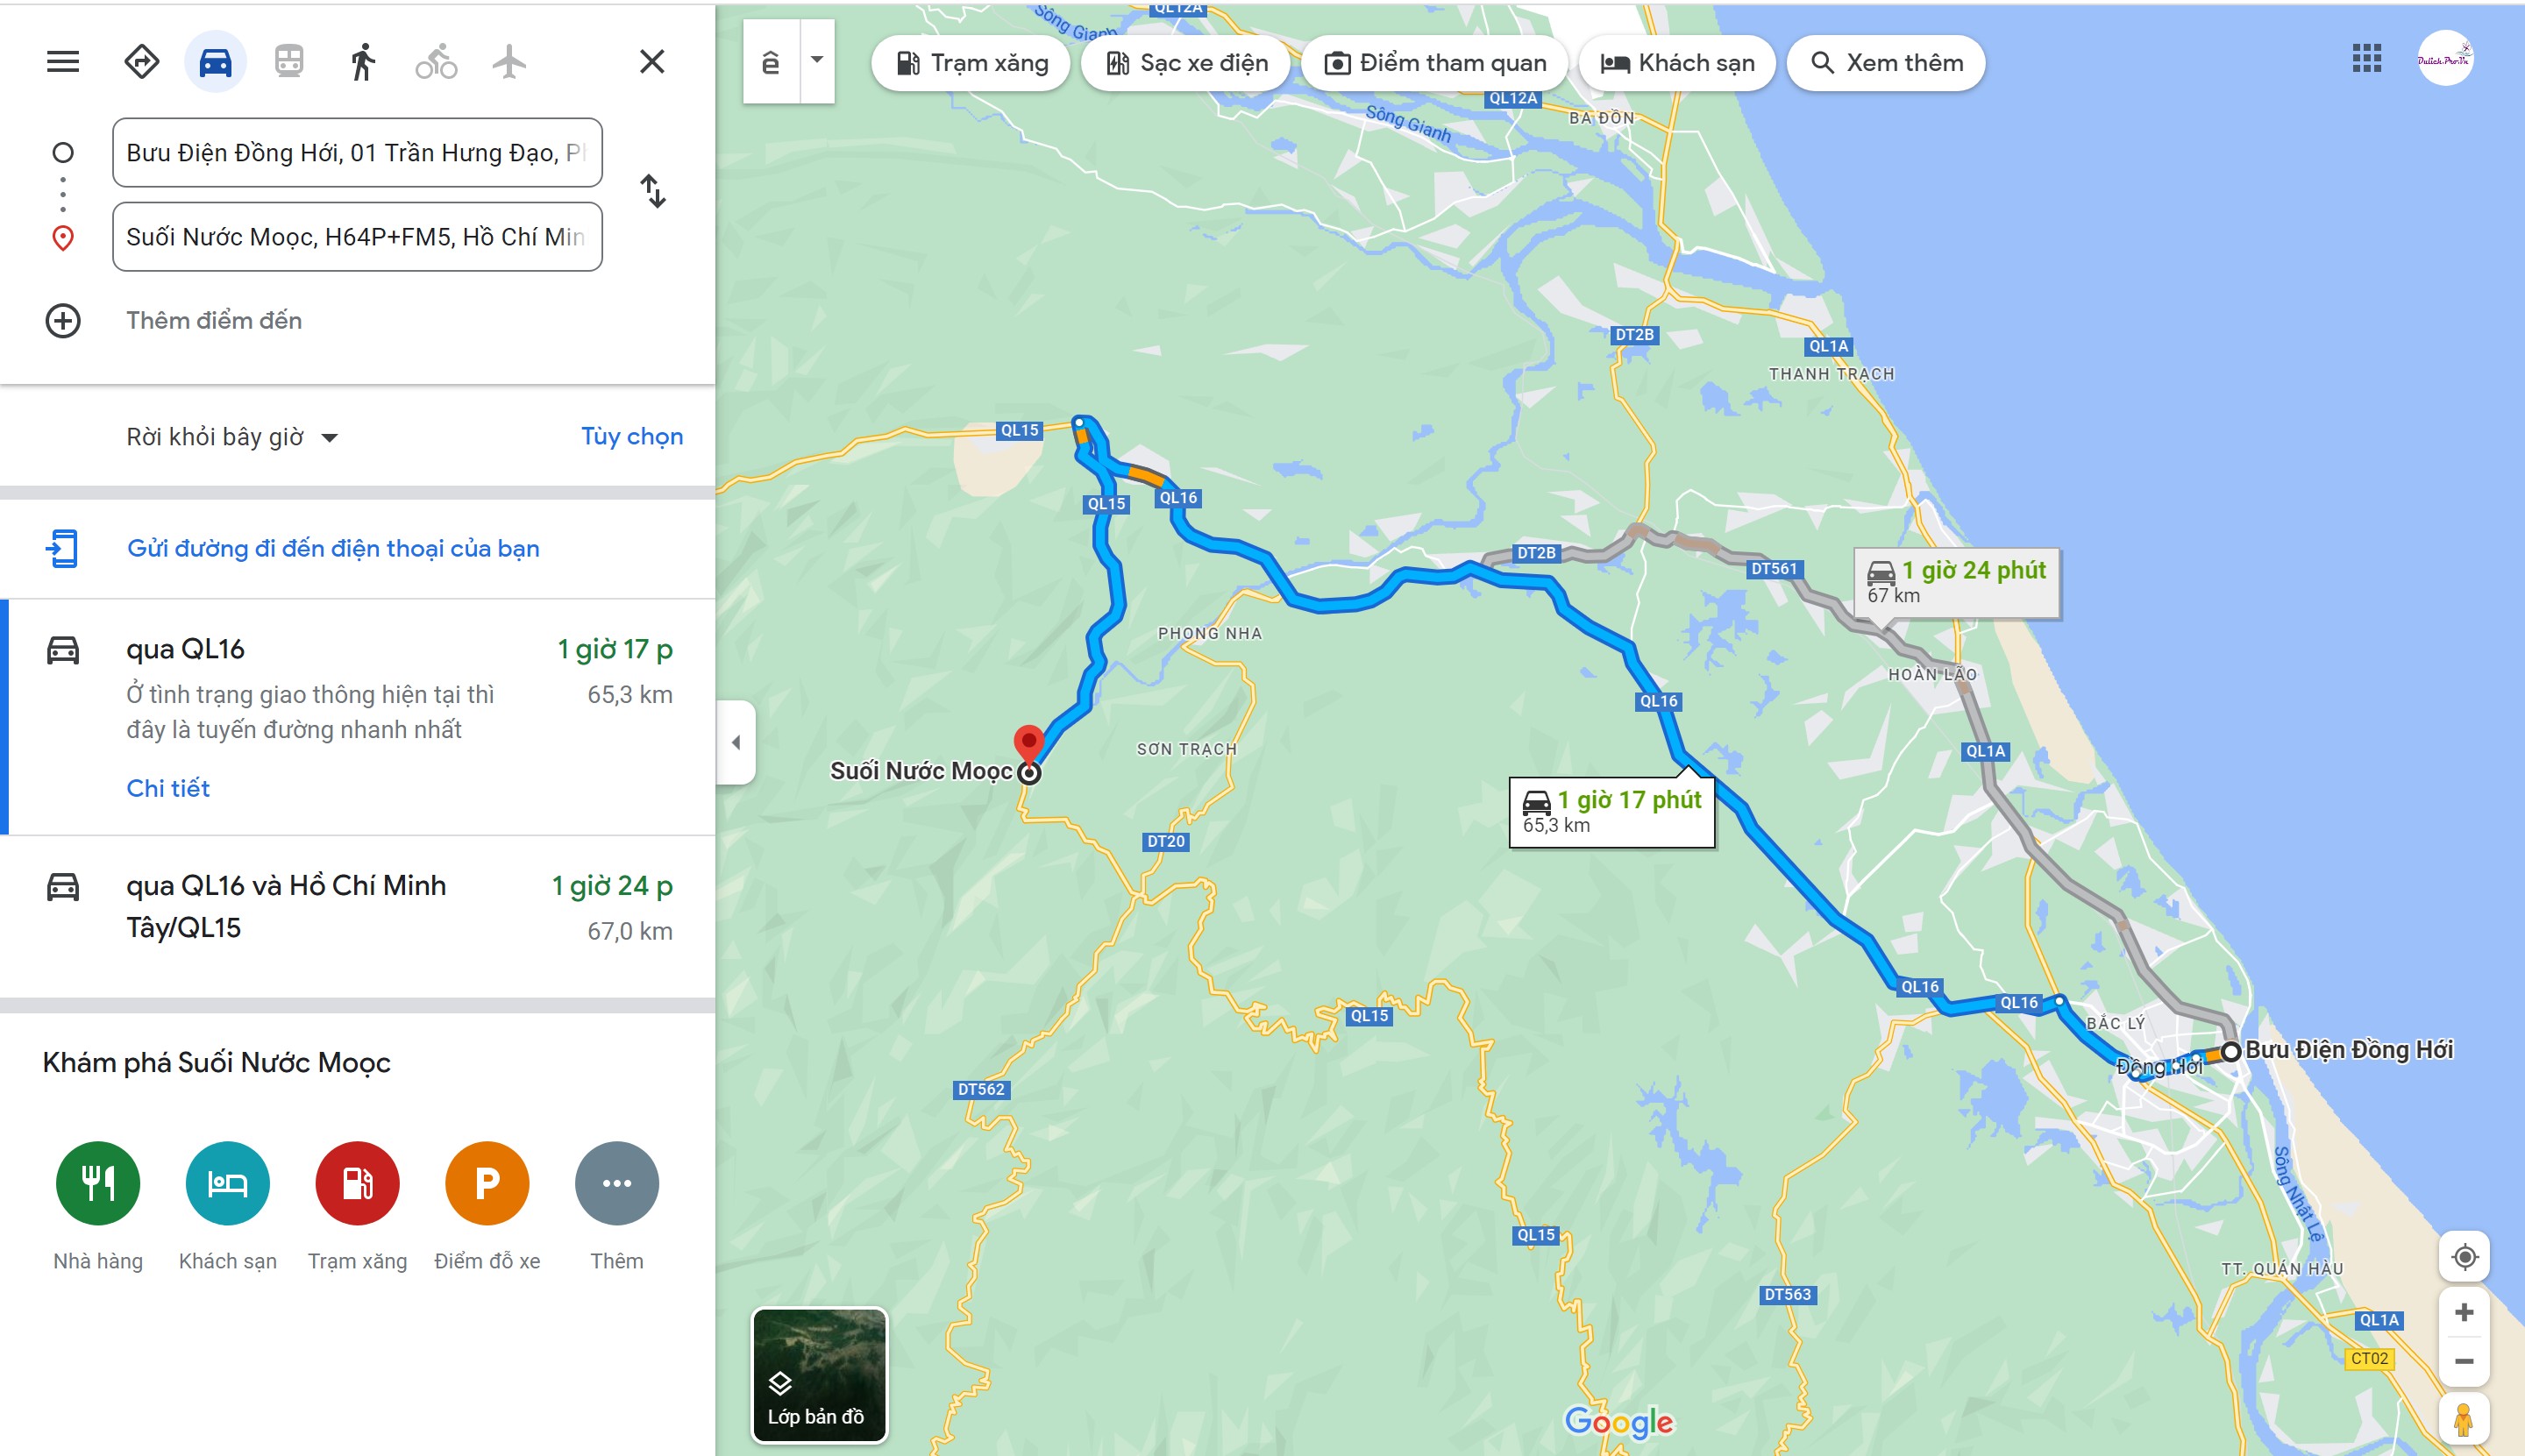Collapse the side panel arrow
The image size is (2525, 1456).
click(736, 742)
